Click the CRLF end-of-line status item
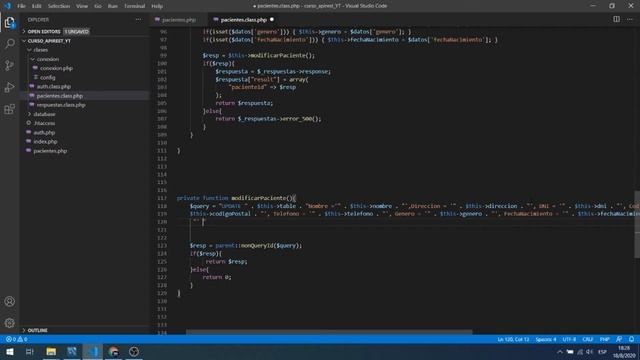 (x=588, y=339)
